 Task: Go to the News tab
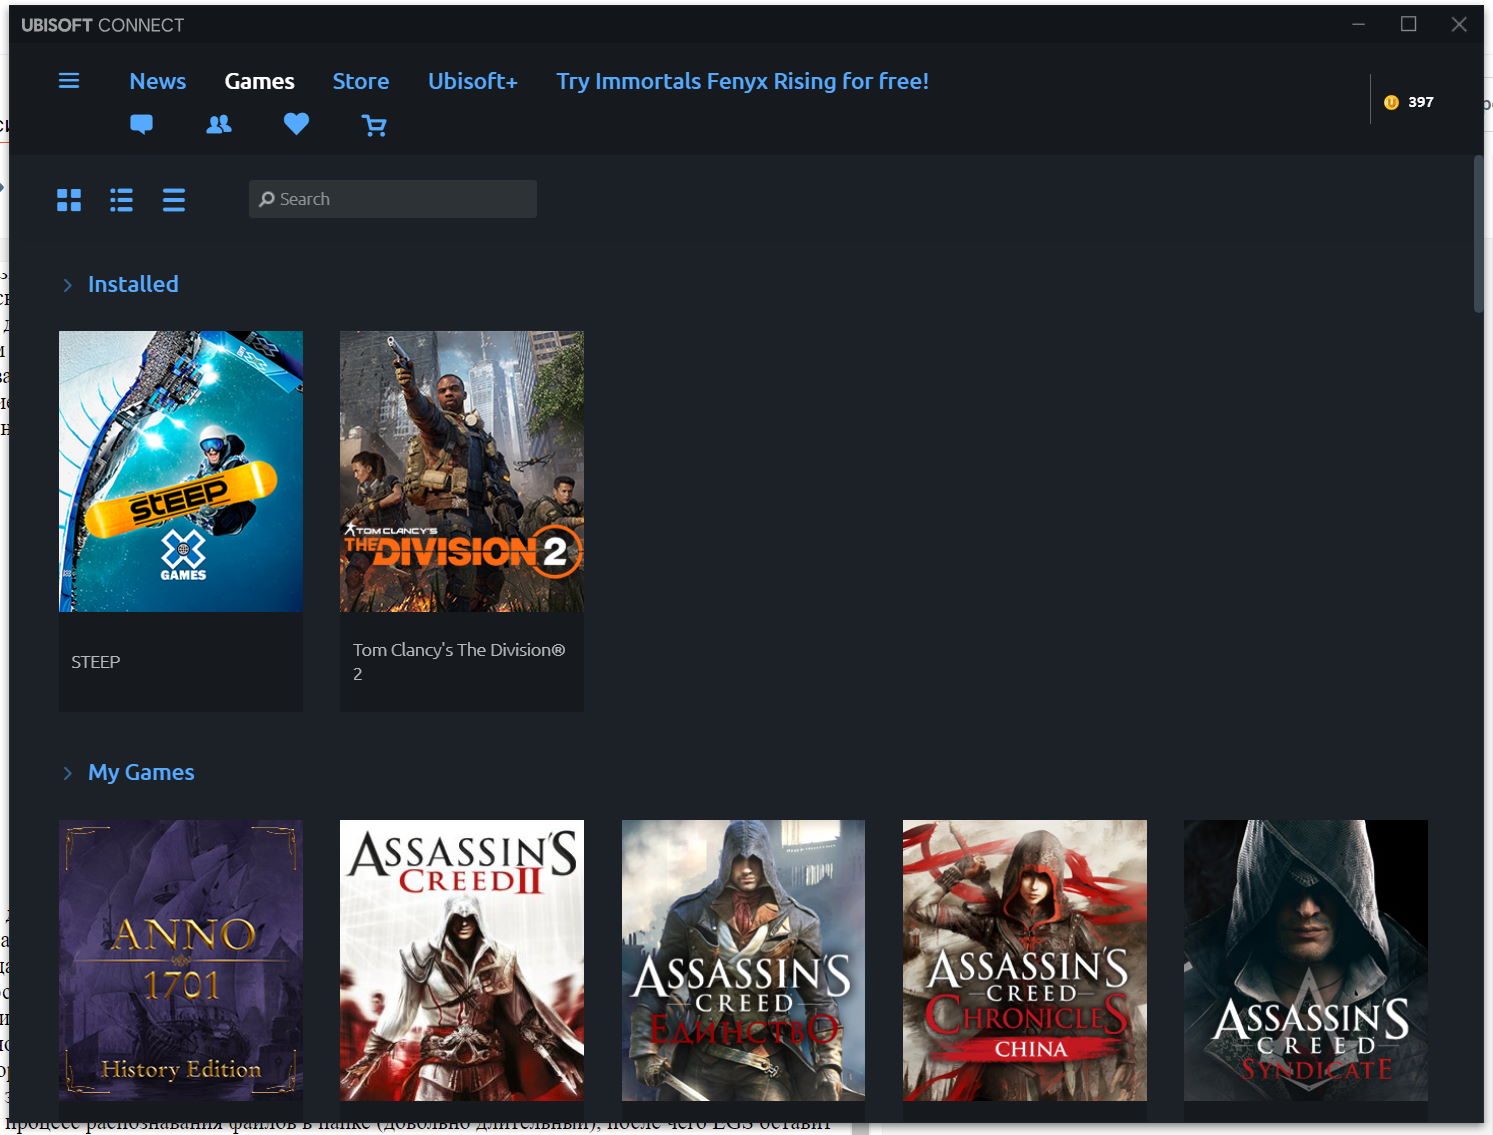158,81
